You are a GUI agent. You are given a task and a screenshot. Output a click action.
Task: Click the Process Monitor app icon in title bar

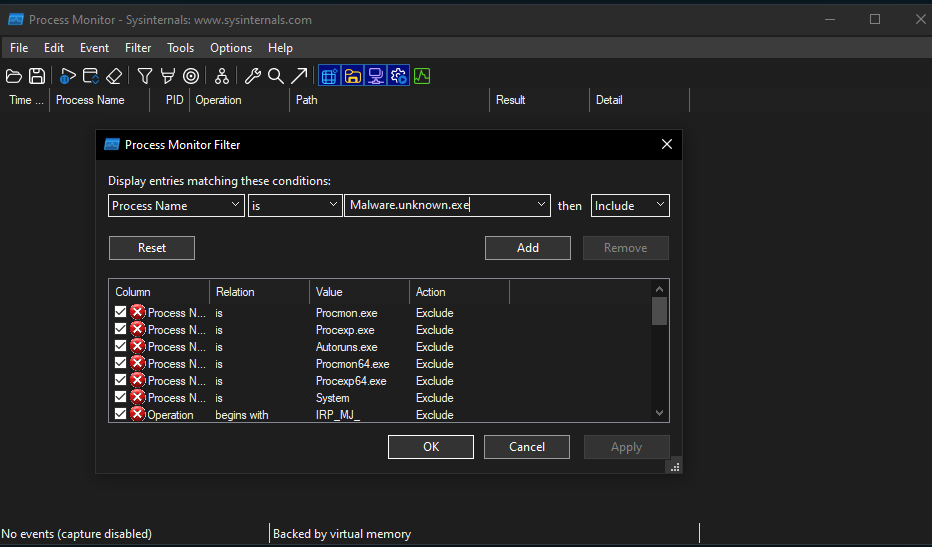point(15,20)
